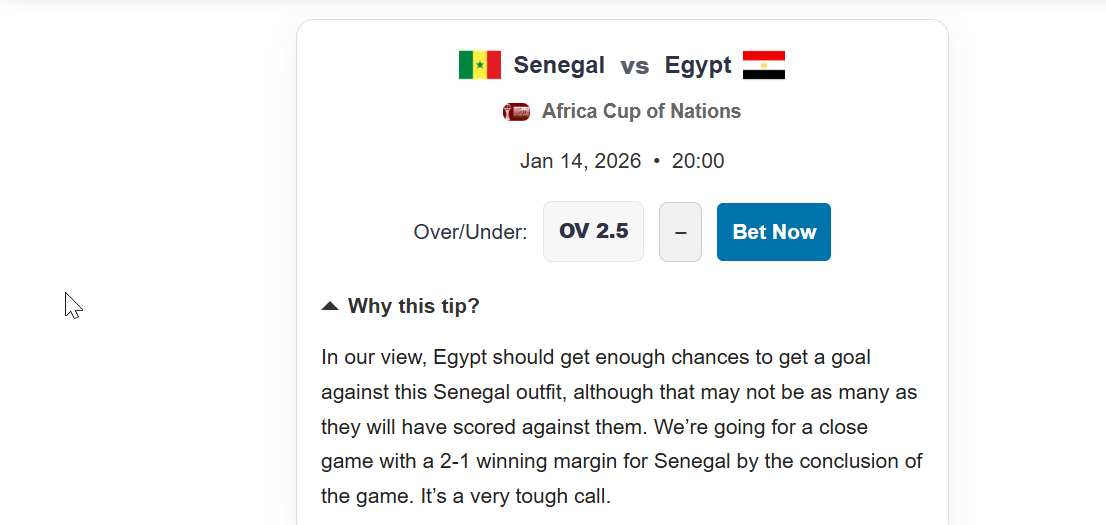Open the Africa Cup of Nations competition label
Viewport: 1106px width, 525px height.
tap(641, 112)
